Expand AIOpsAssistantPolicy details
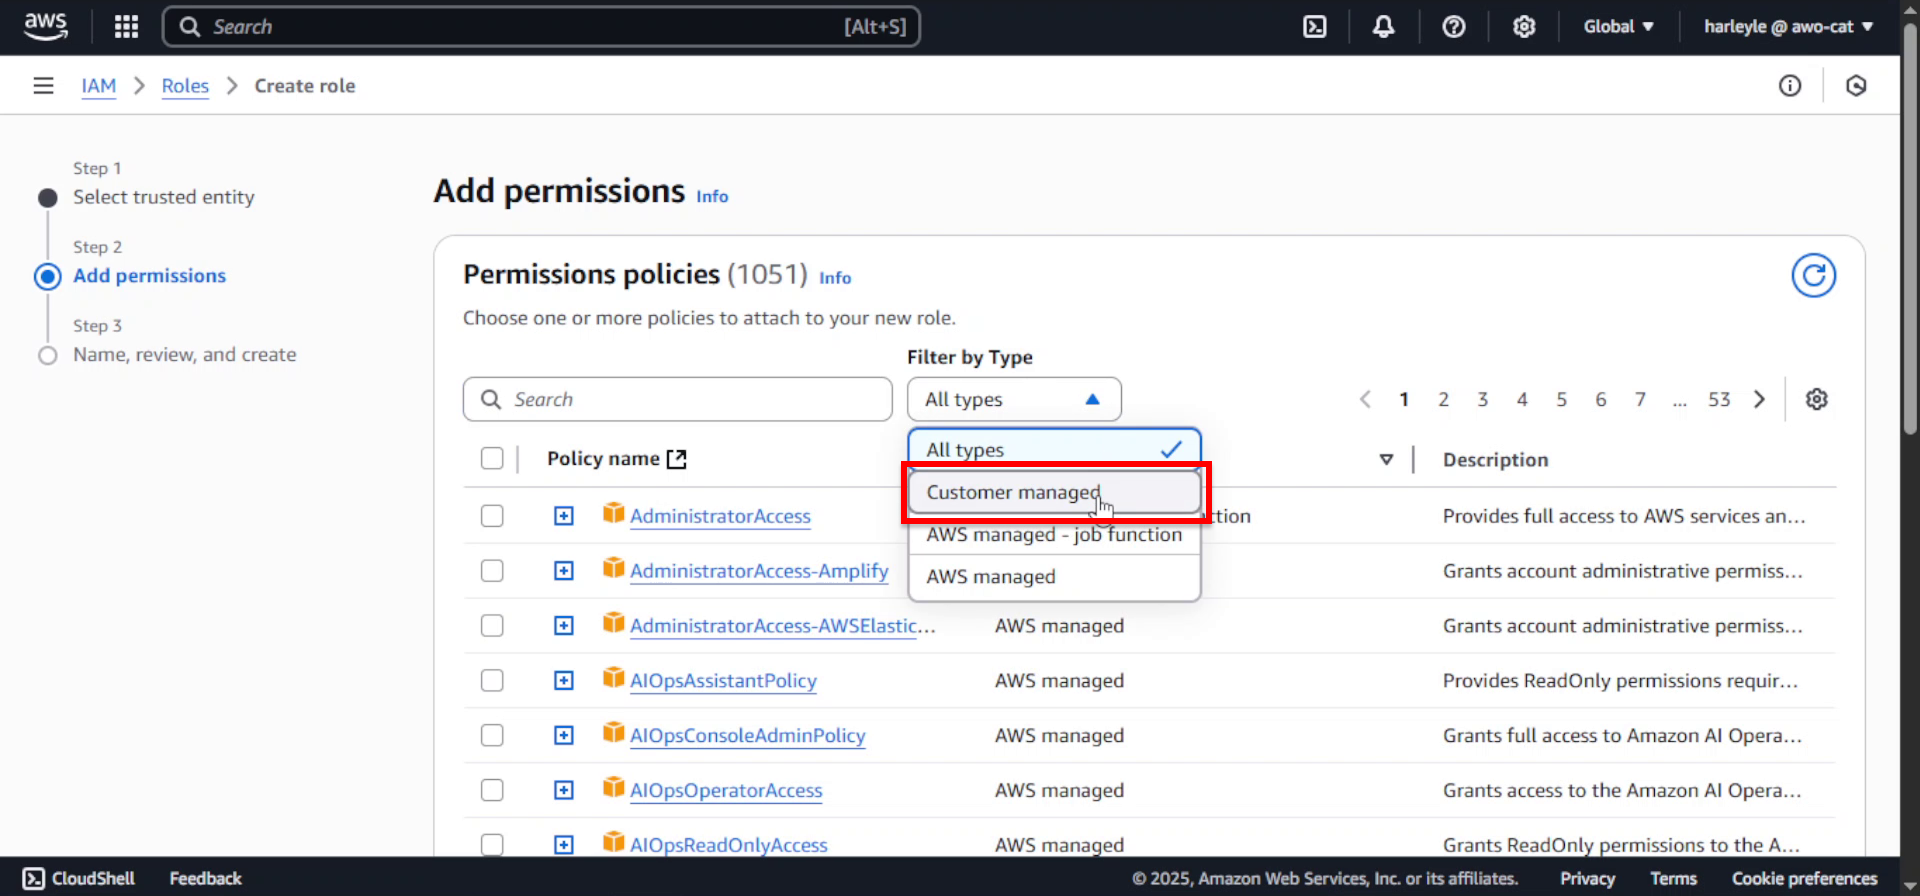 click(x=564, y=681)
